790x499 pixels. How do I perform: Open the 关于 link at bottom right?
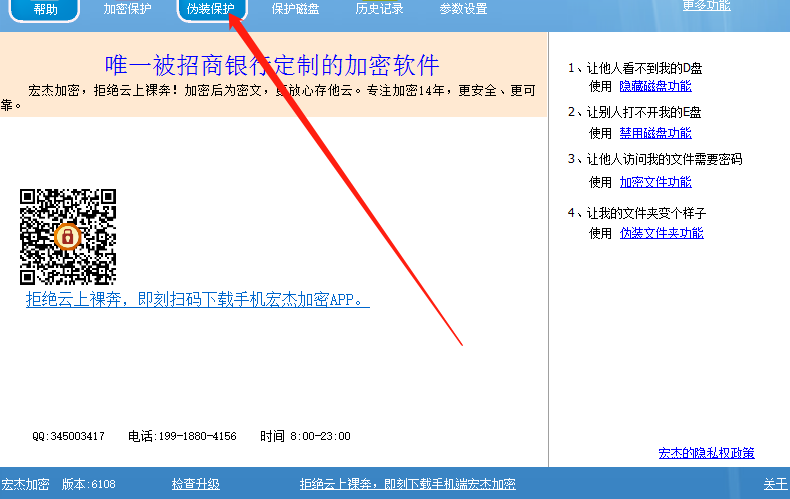[775, 484]
